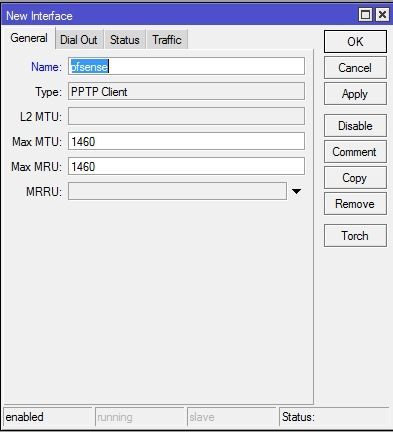Screen dimensions: 393x432
Task: Confirm with the OK button
Action: [x=355, y=42]
